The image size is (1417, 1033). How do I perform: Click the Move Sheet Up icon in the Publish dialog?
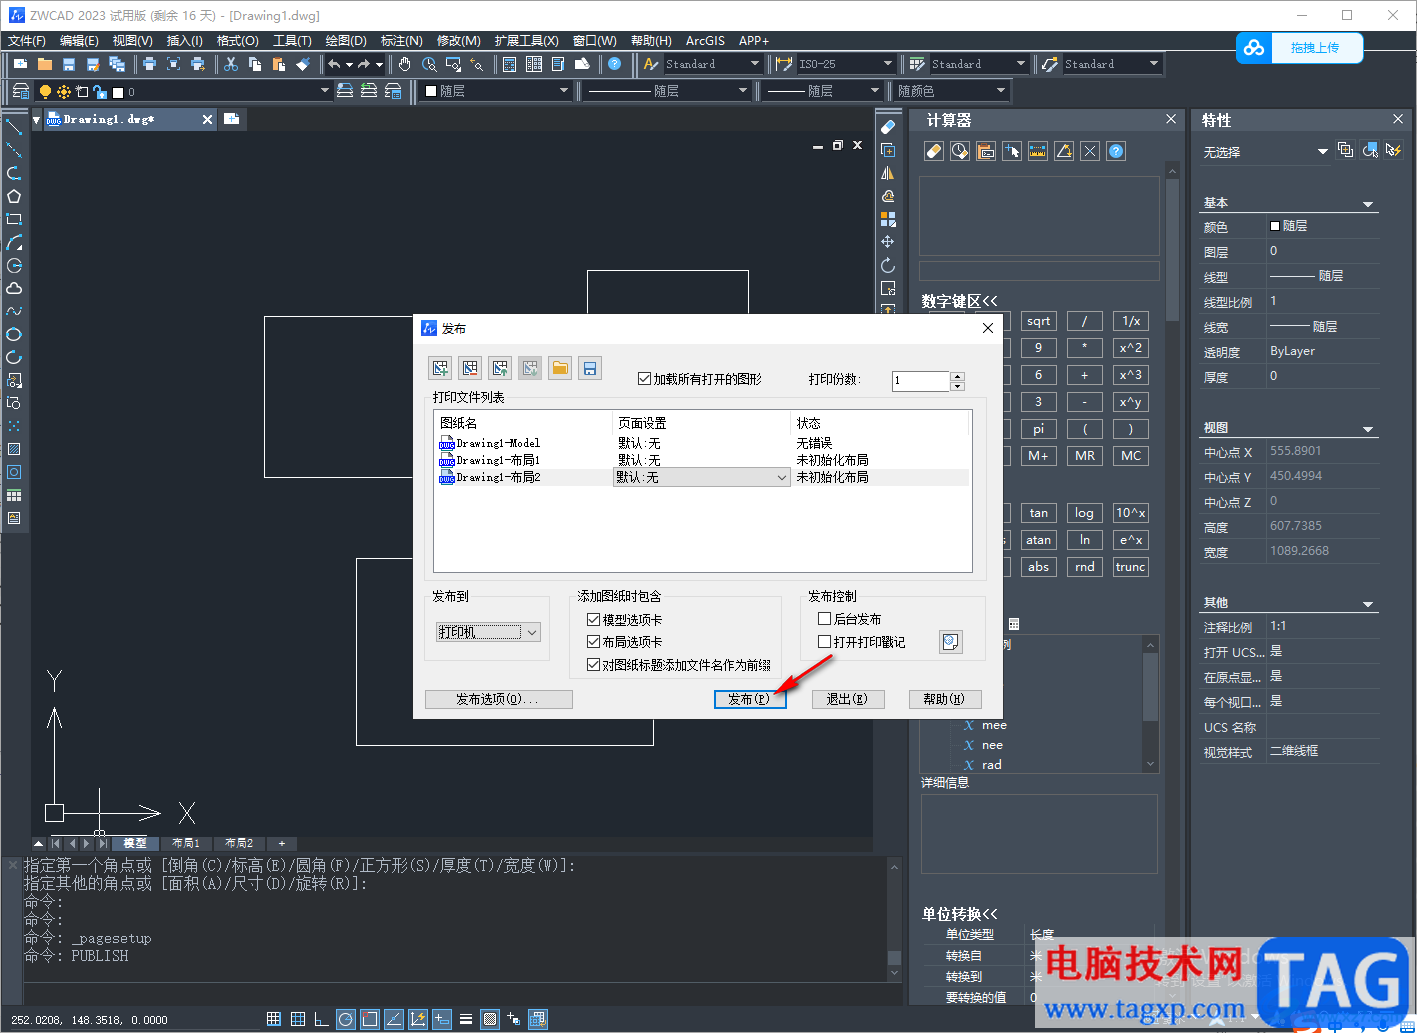click(x=500, y=368)
